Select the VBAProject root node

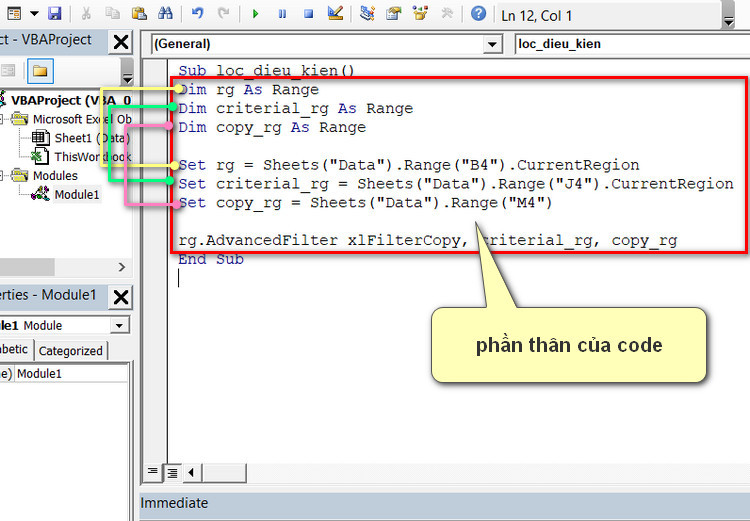tap(71, 100)
